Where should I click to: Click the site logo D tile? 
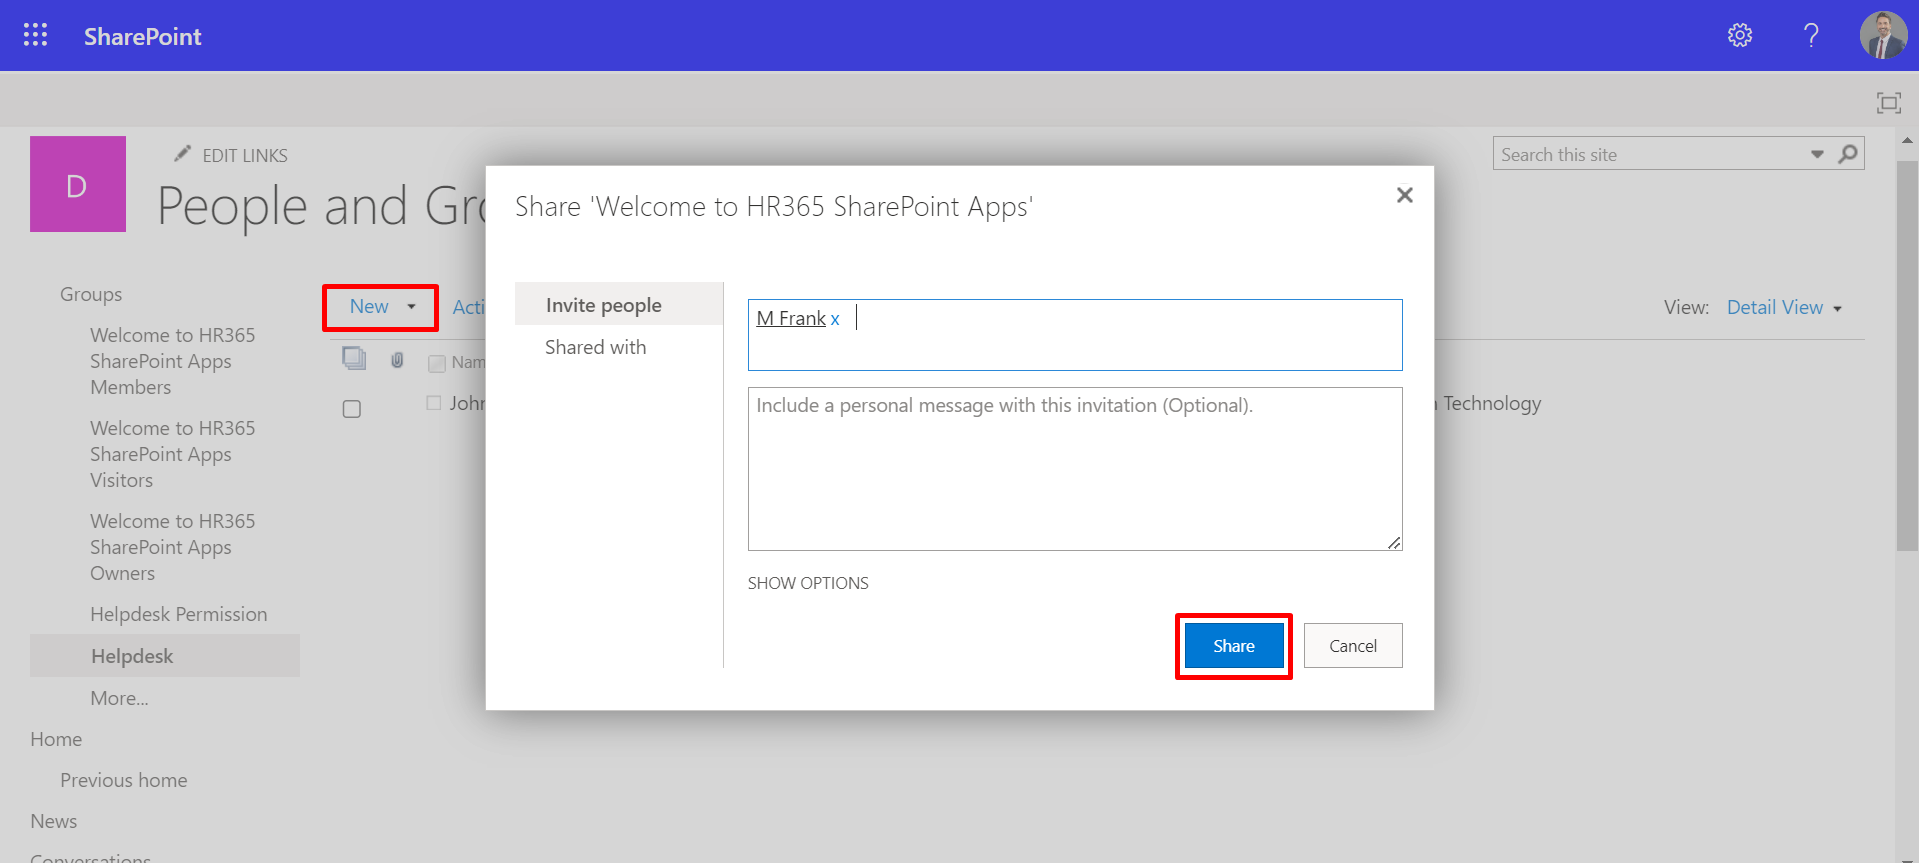pos(78,184)
